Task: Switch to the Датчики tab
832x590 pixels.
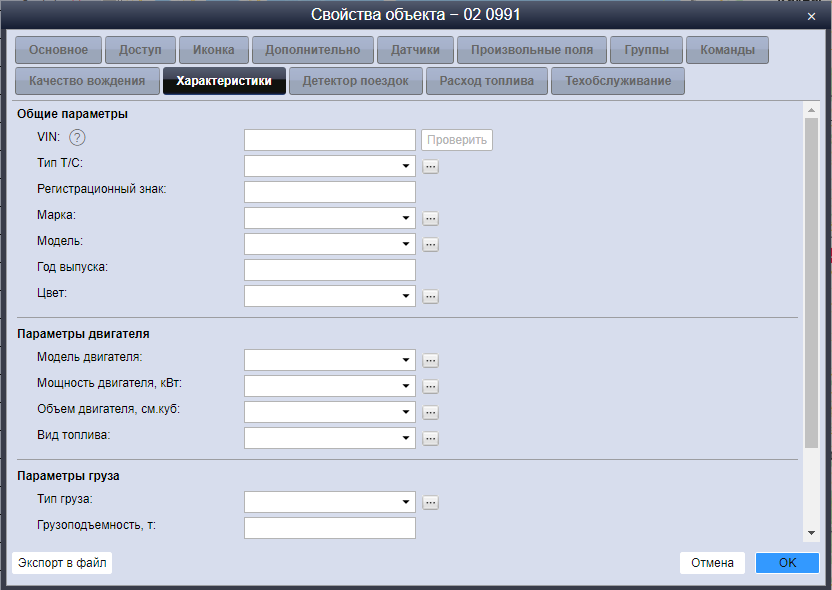Action: (415, 50)
